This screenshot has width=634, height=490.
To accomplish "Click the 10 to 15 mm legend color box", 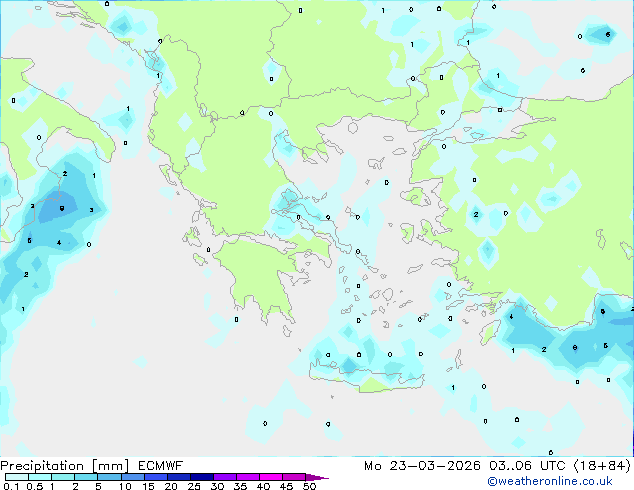I will [132, 477].
